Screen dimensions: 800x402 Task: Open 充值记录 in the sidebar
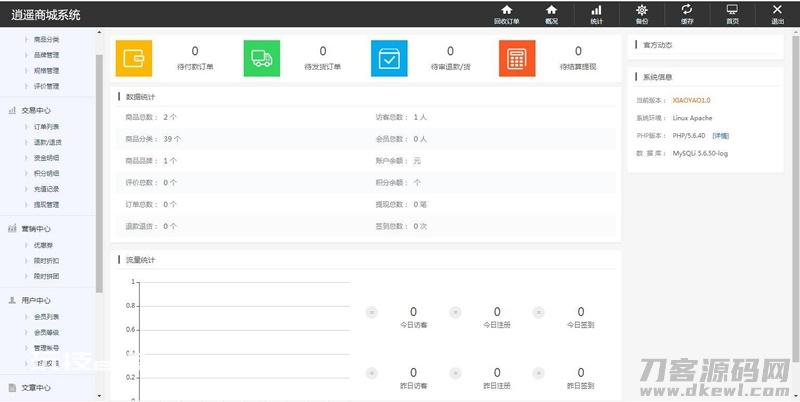pyautogui.click(x=46, y=189)
